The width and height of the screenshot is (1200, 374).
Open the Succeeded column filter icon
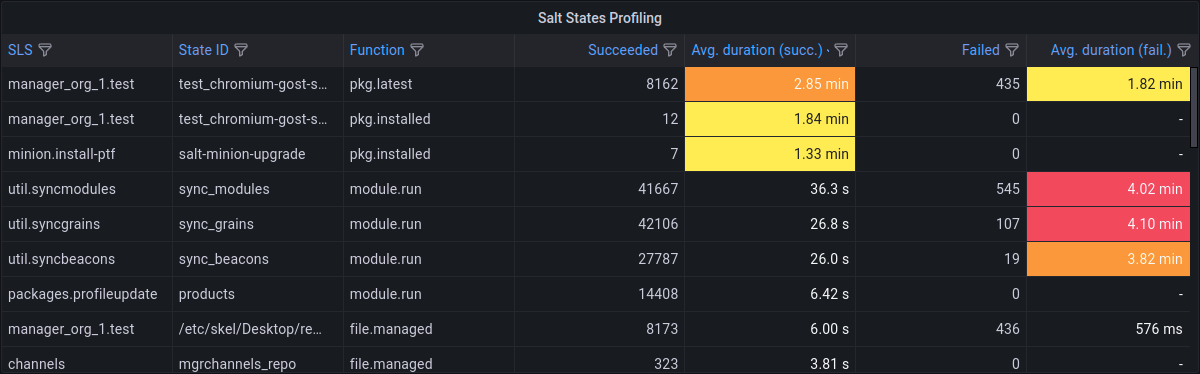click(x=671, y=49)
